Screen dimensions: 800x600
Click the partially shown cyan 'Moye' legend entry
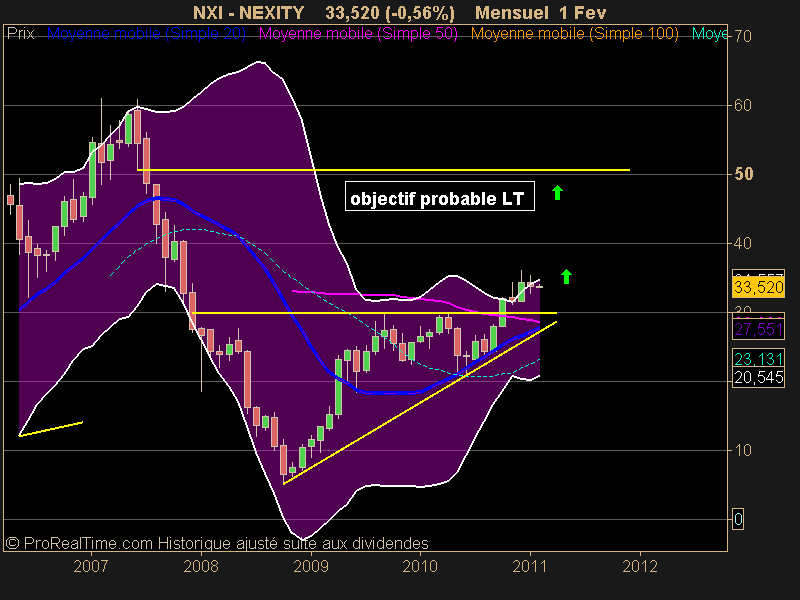(x=710, y=34)
